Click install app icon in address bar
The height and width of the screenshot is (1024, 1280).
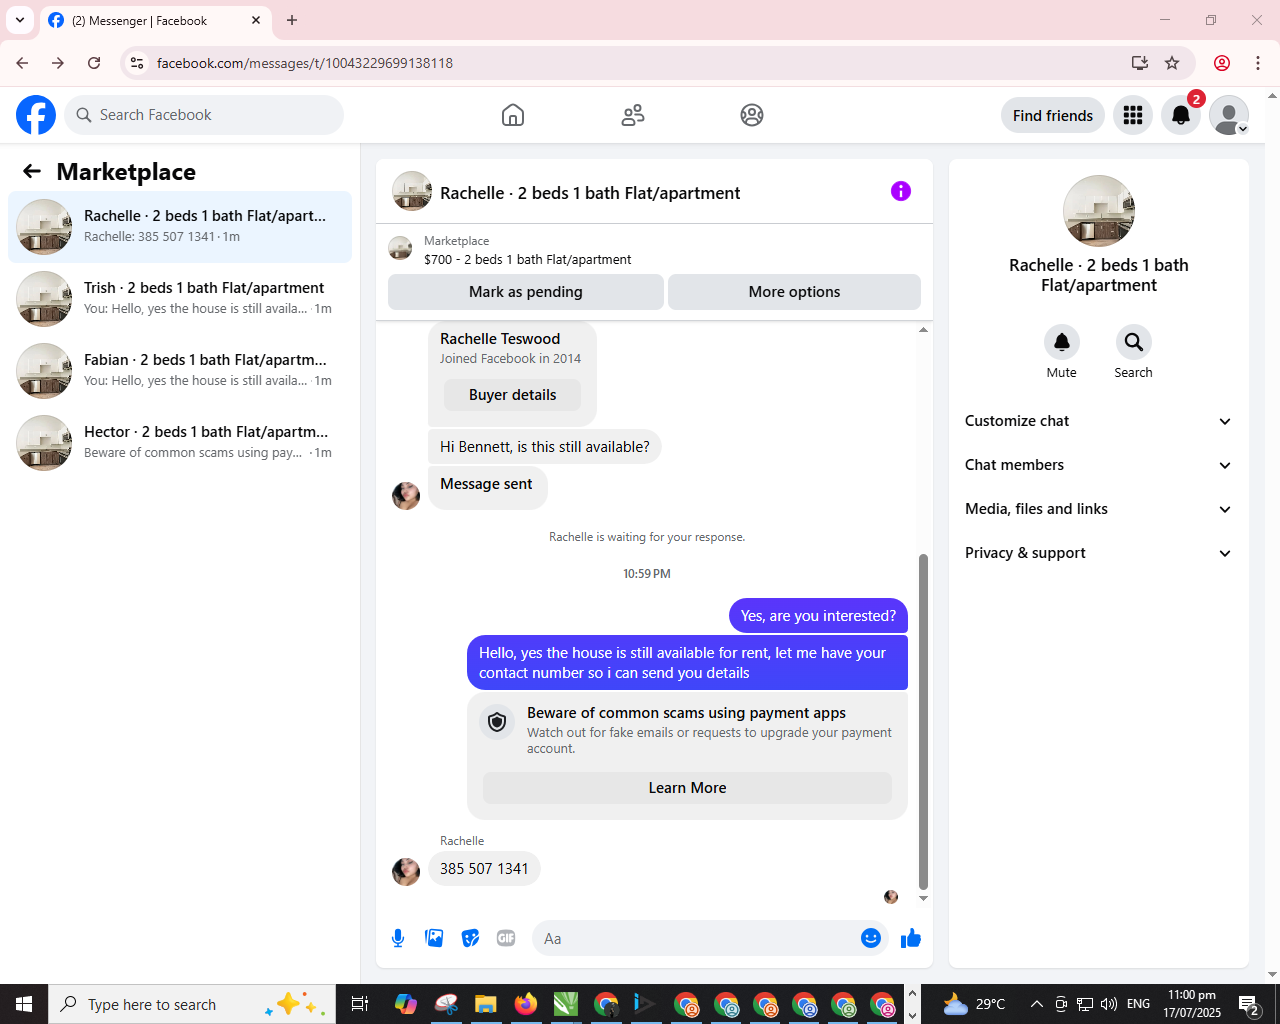tap(1139, 63)
